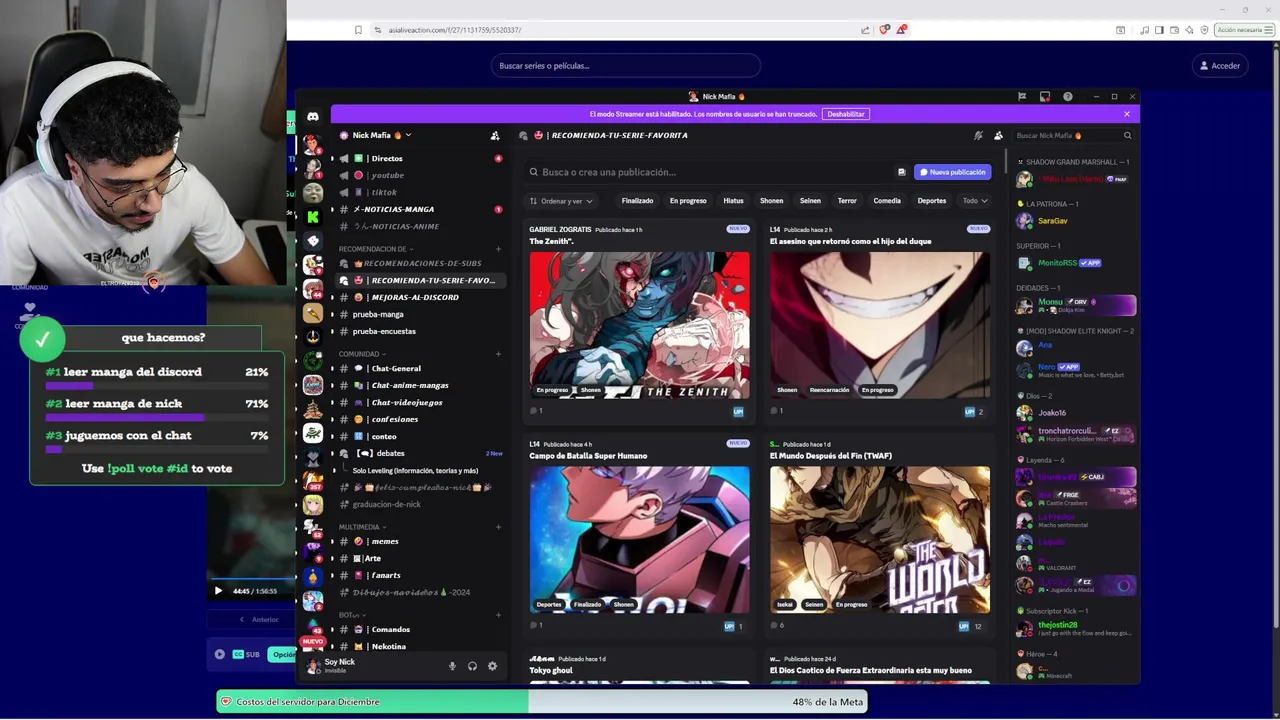Filter posts by En progreso tag
The image size is (1280, 720).
coord(688,201)
